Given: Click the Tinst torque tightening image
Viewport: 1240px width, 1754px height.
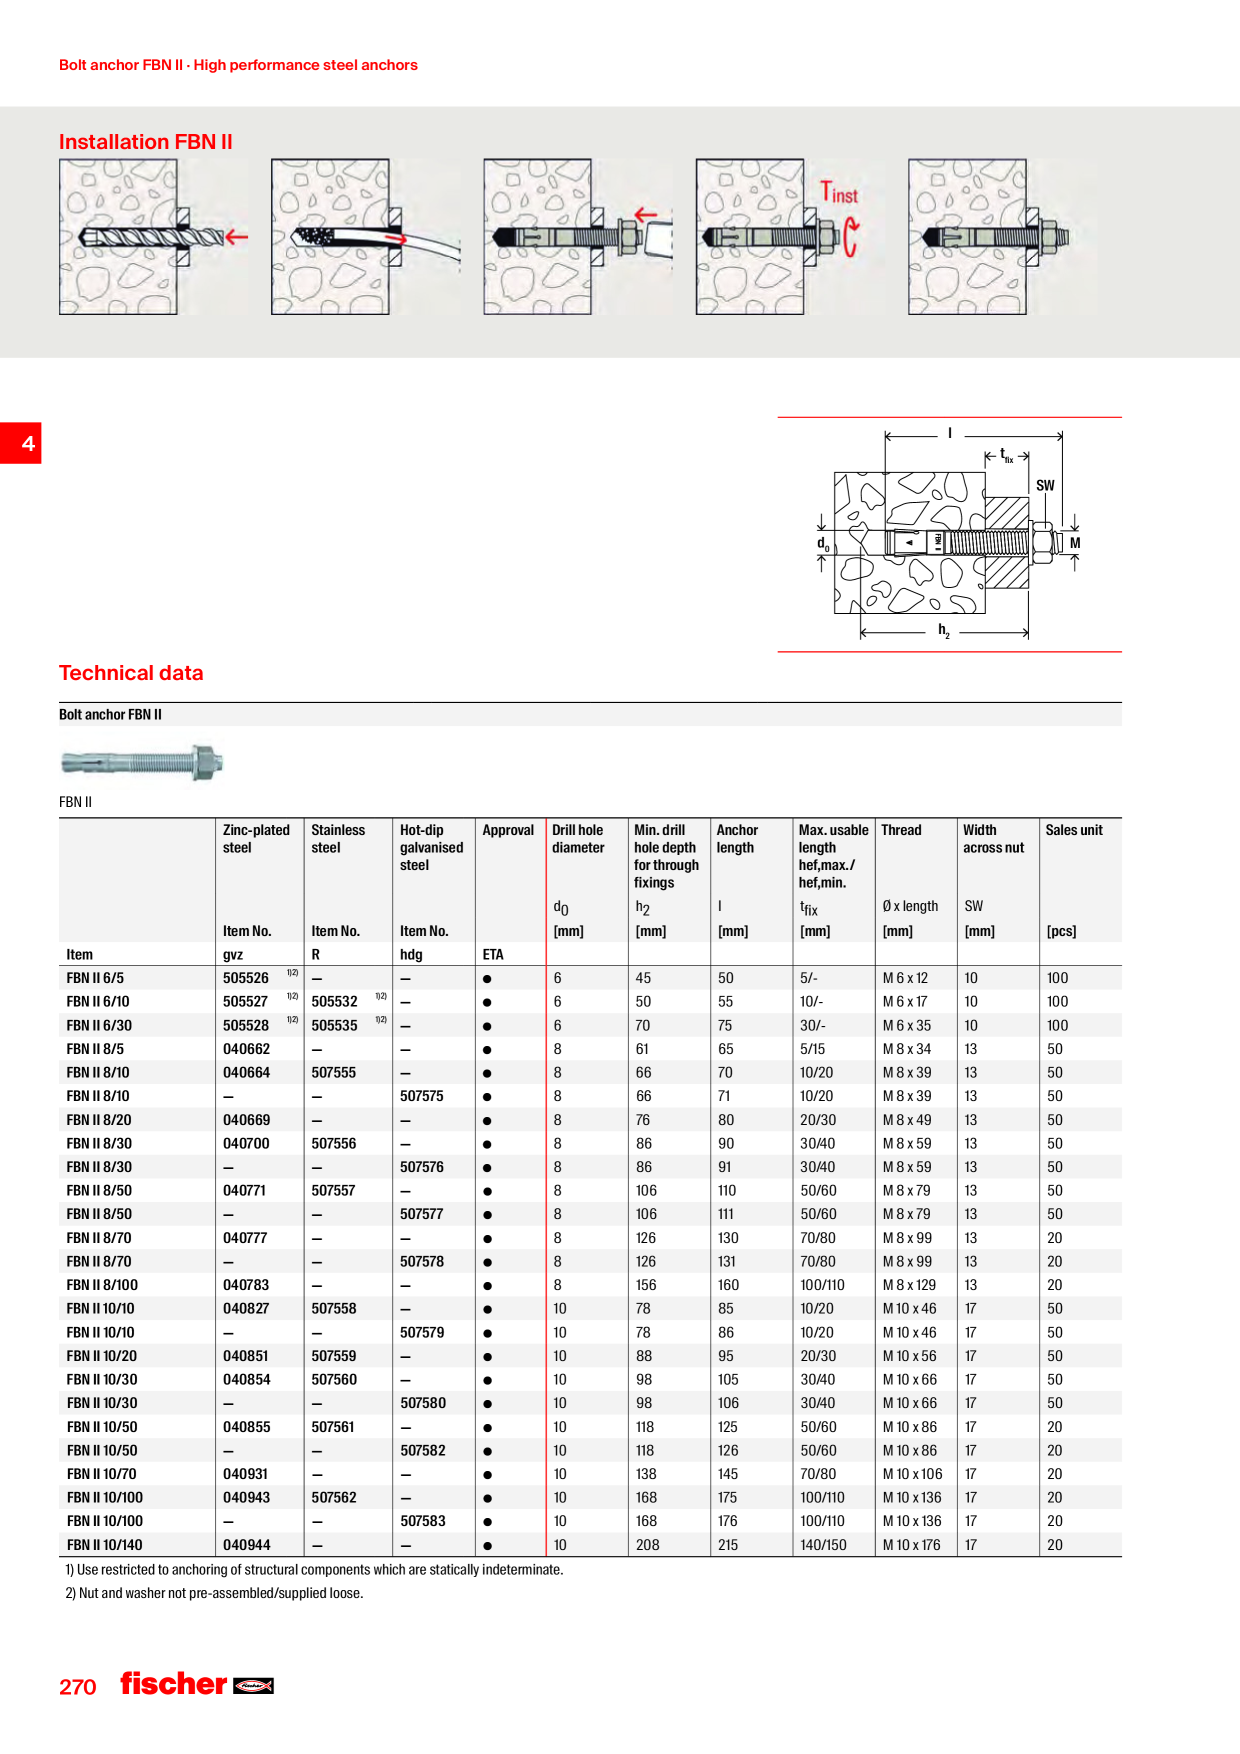Looking at the screenshot, I should 780,237.
